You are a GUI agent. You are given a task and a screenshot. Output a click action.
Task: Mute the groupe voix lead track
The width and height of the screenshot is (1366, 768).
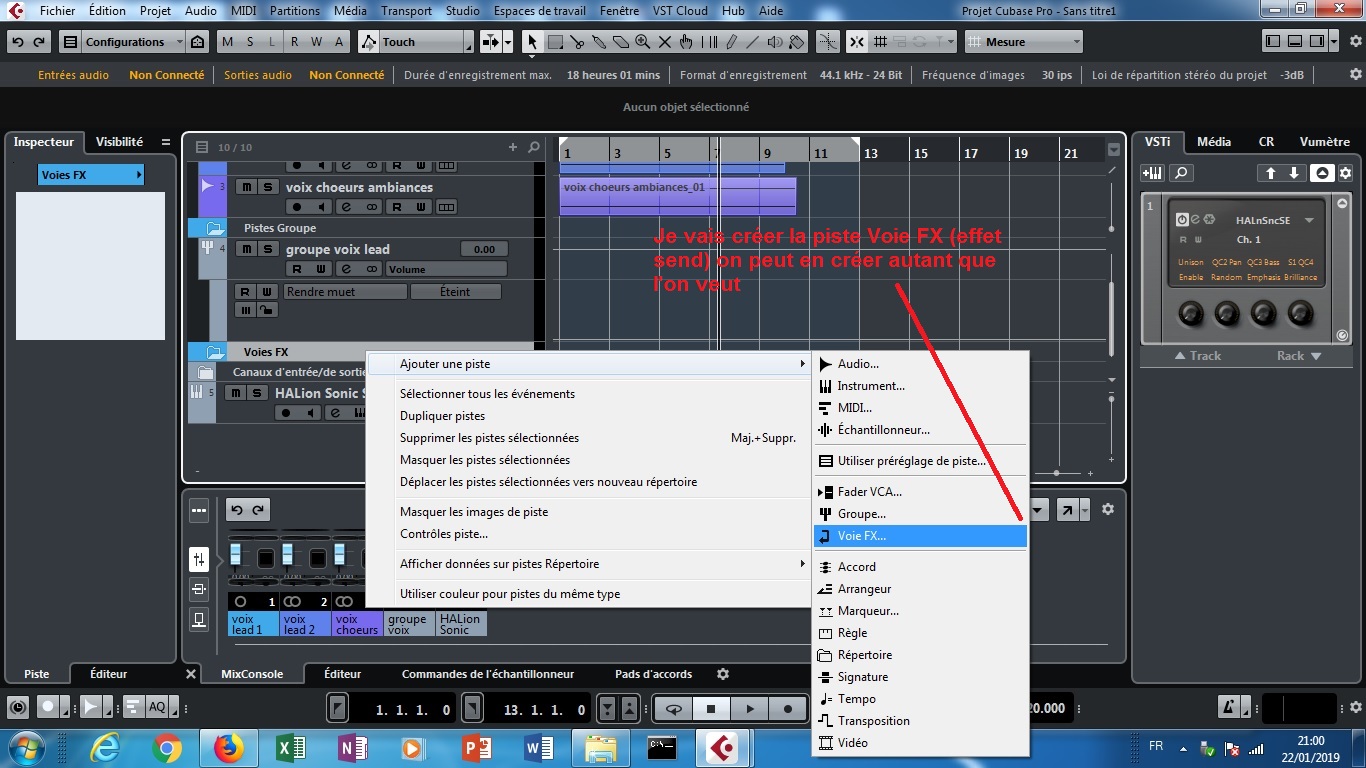point(246,249)
